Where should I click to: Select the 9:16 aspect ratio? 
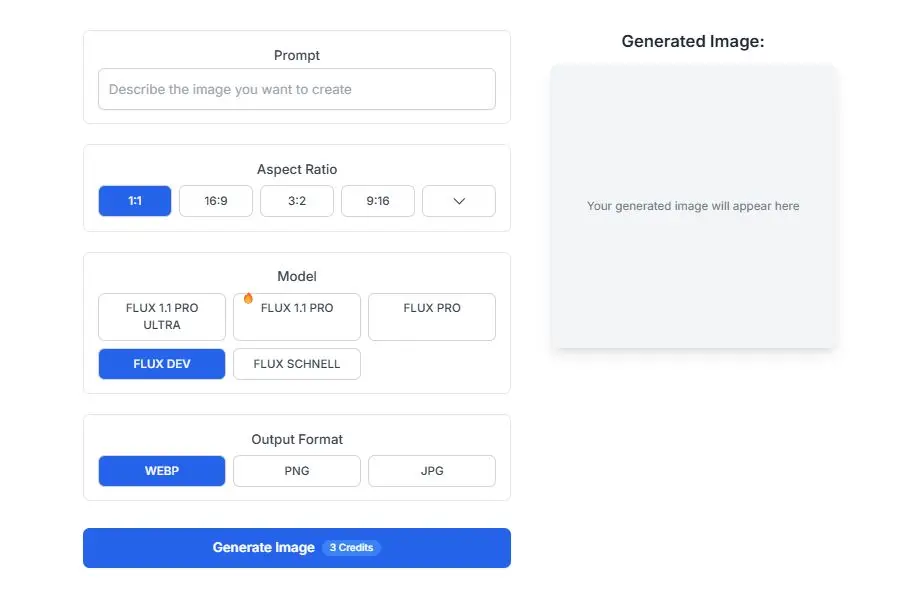tap(377, 200)
